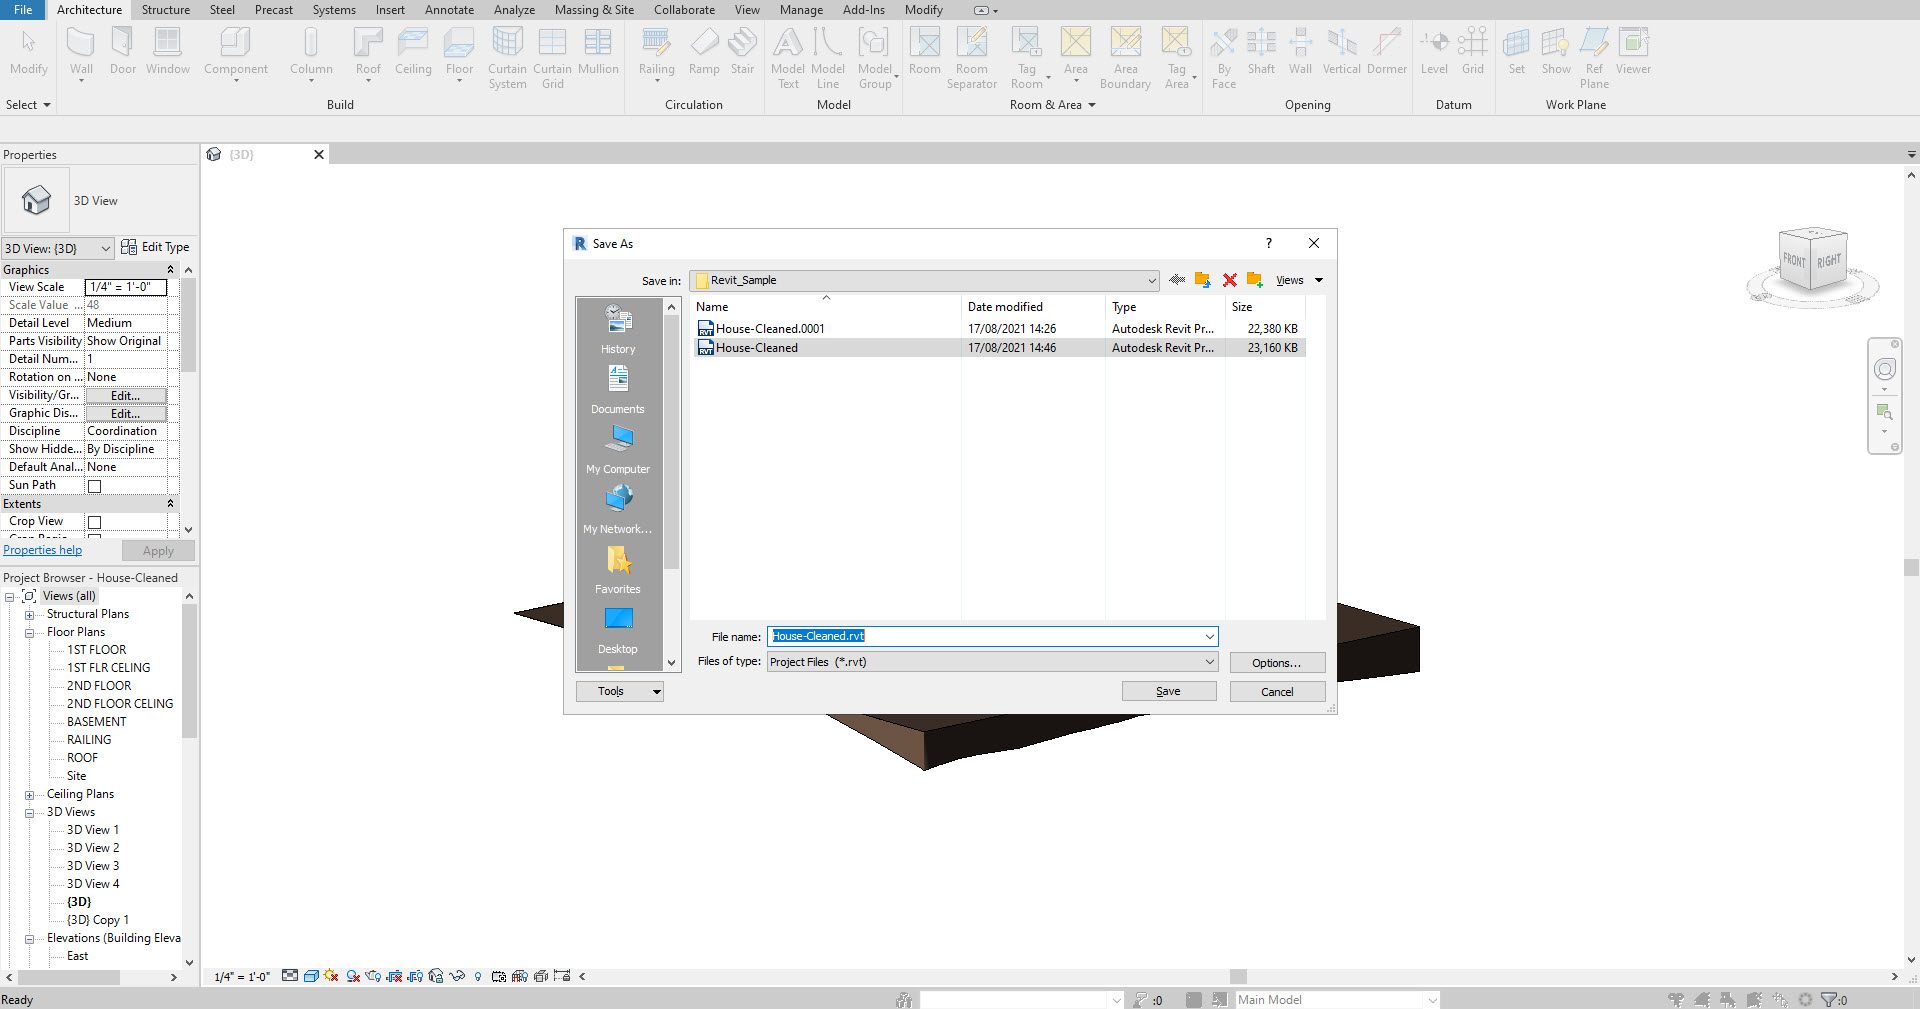Image resolution: width=1920 pixels, height=1009 pixels.
Task: Select the Favorites folder shortcut
Action: (618, 569)
